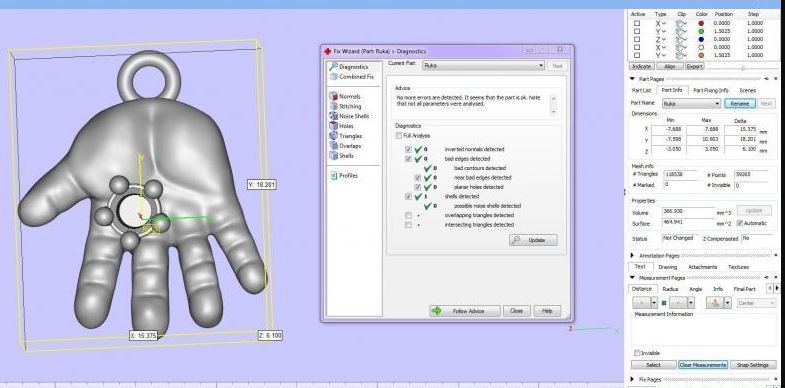Click the Follow Advice button
Viewport: 785px width, 388px height.
[x=465, y=311]
